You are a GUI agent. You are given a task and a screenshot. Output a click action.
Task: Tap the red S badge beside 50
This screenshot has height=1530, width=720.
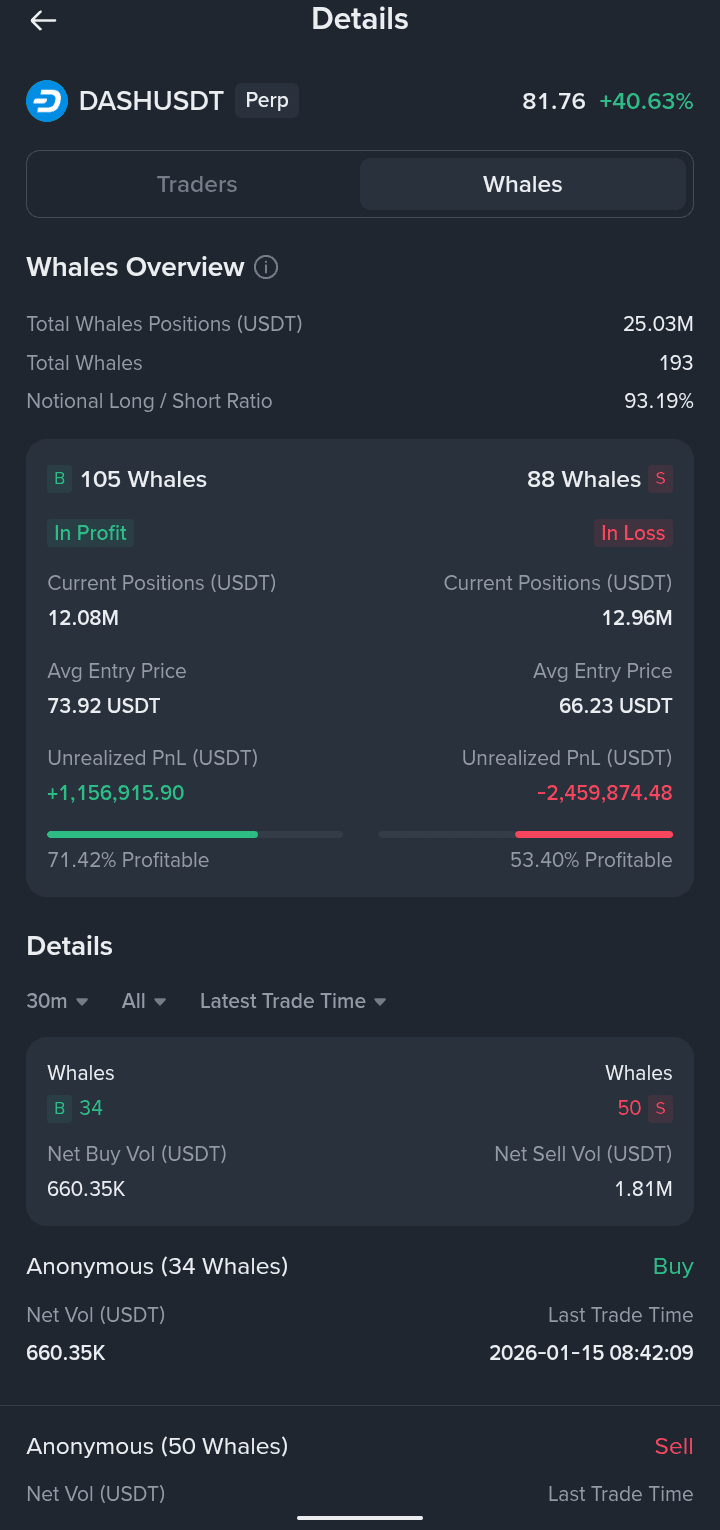(660, 1107)
